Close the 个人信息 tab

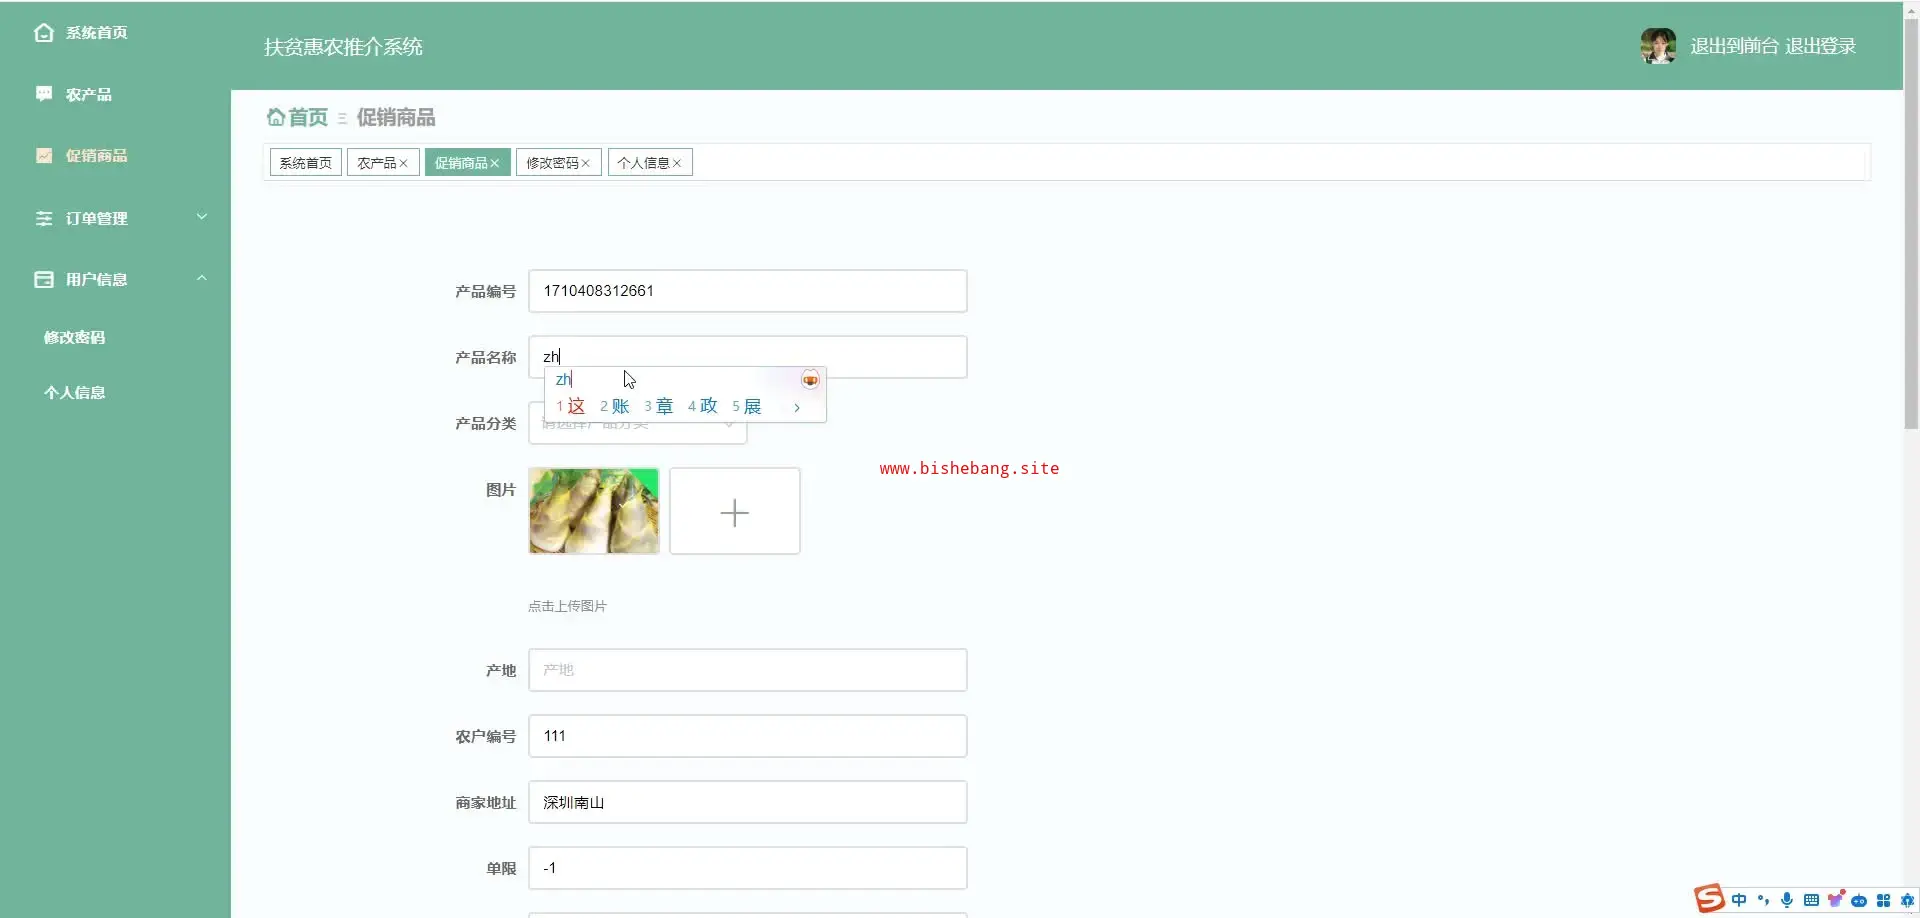pyautogui.click(x=677, y=163)
